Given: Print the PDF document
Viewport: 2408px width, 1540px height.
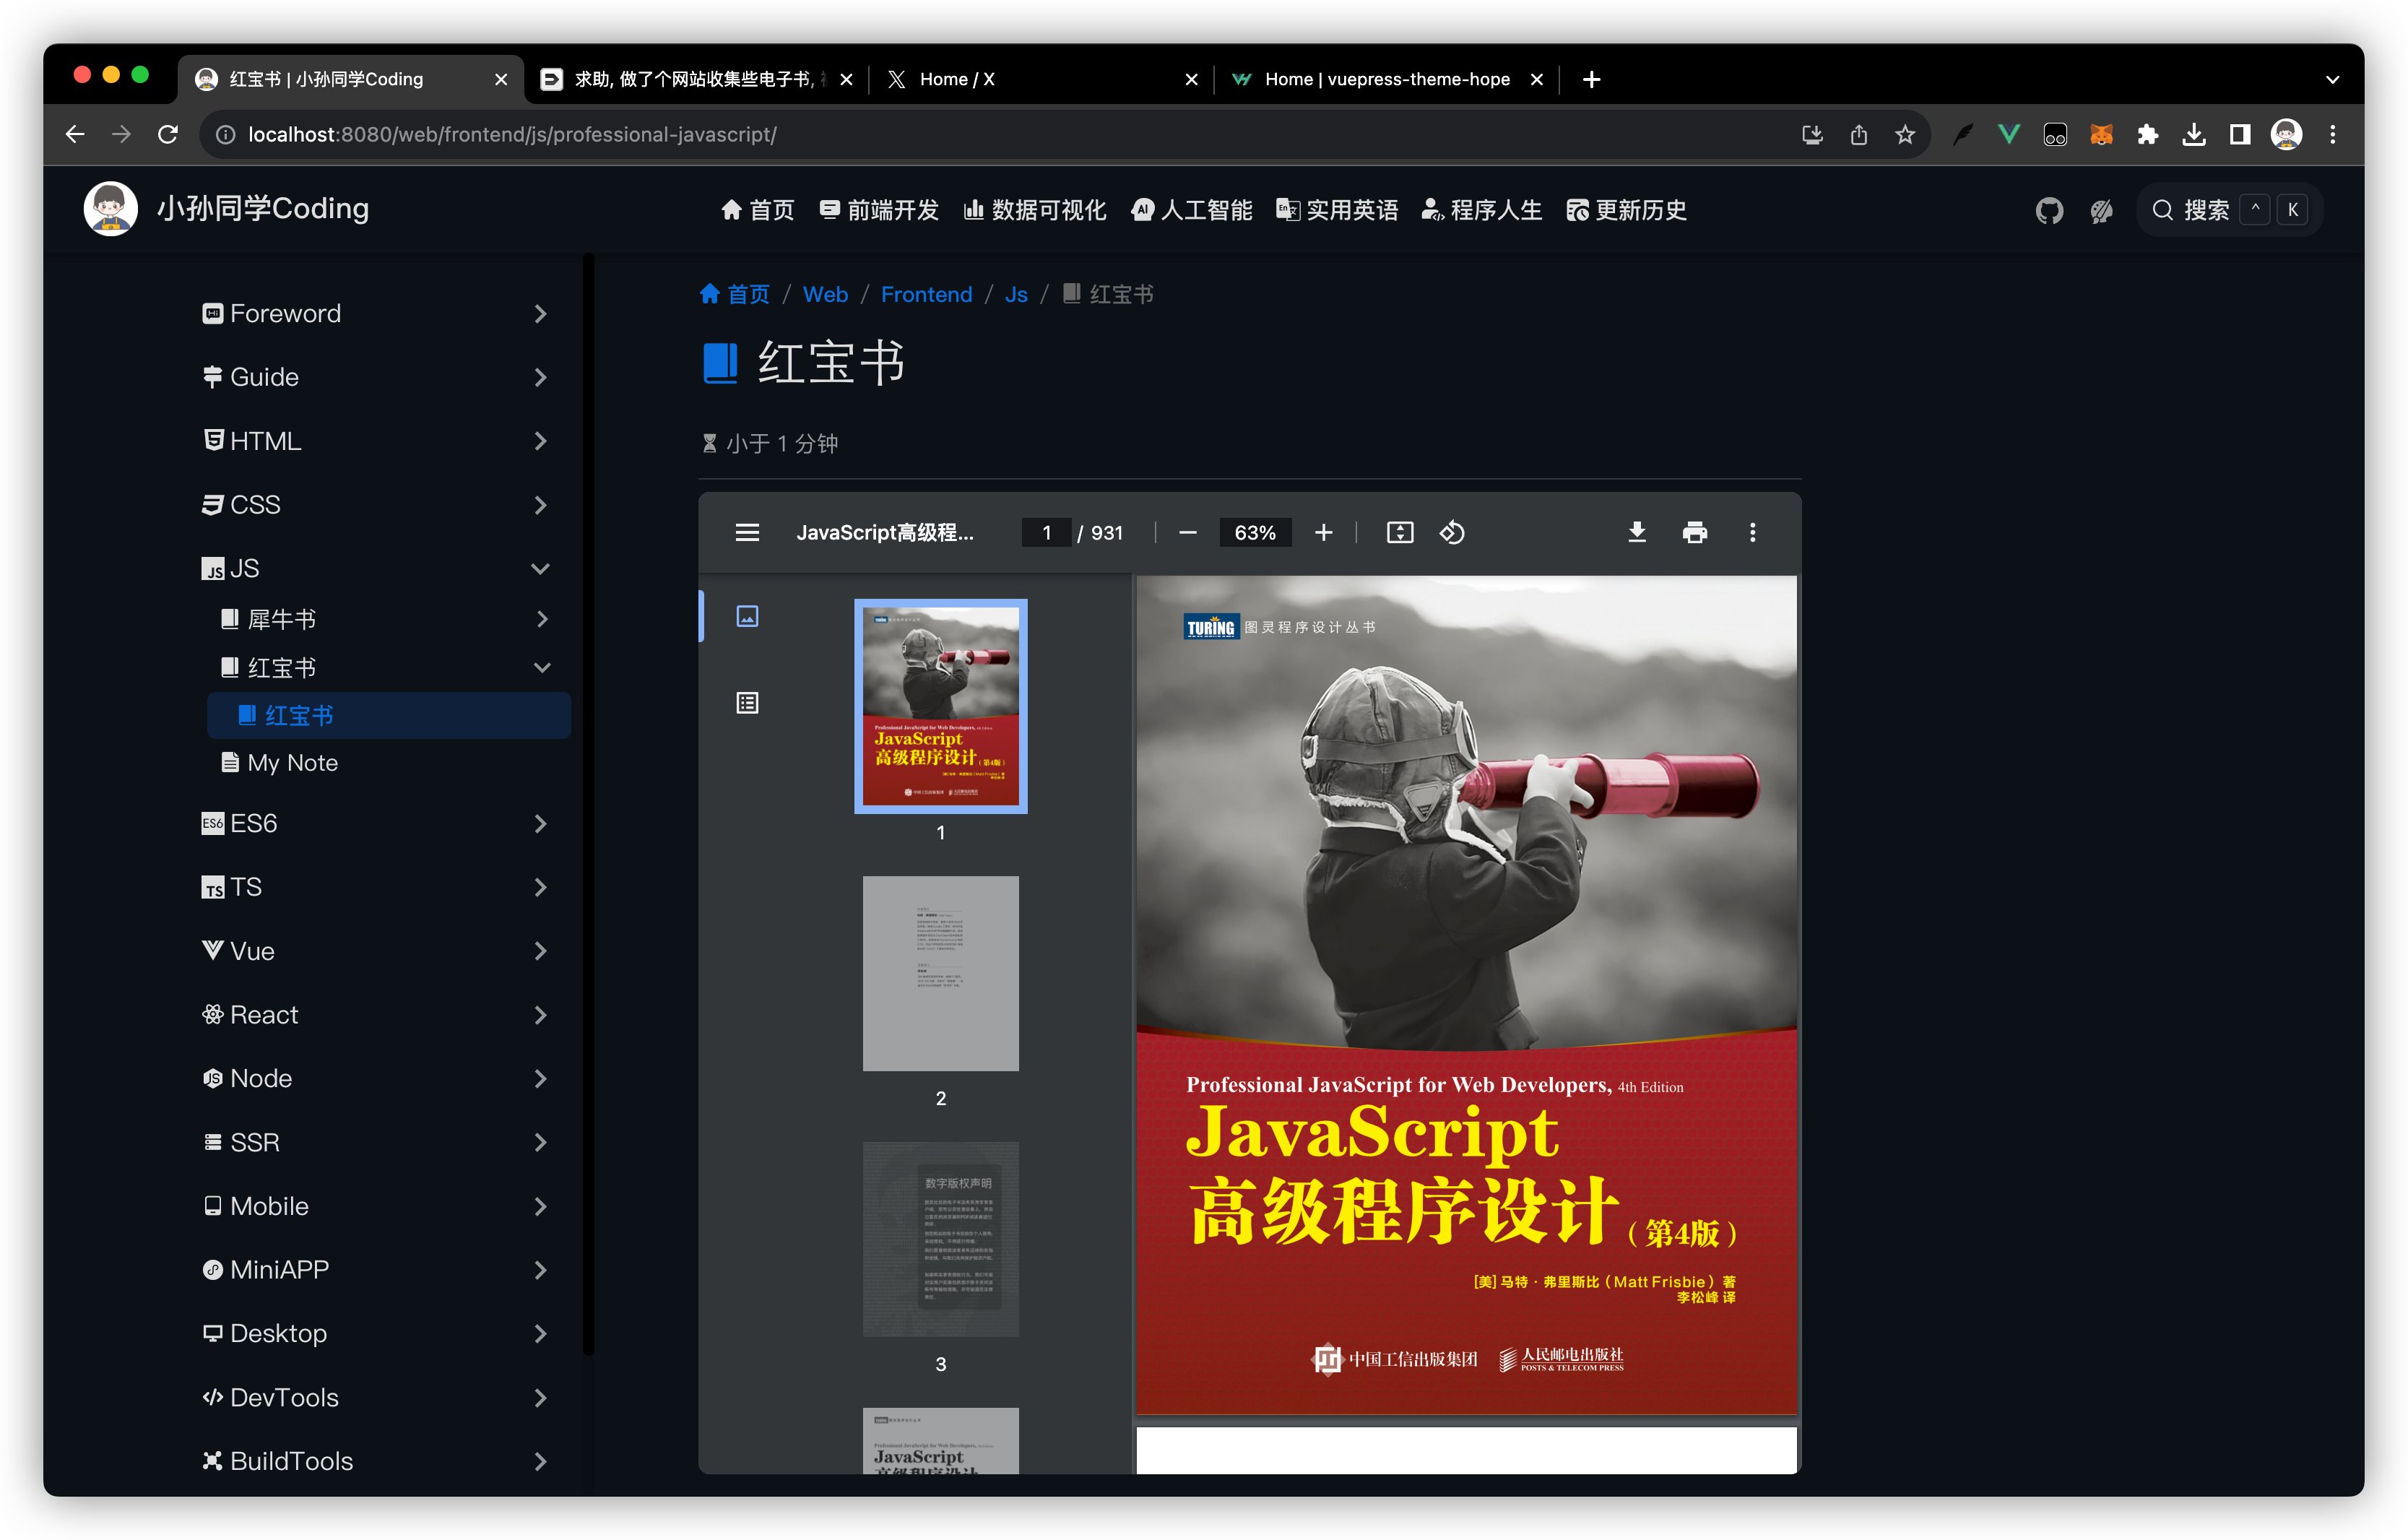Looking at the screenshot, I should [1694, 532].
